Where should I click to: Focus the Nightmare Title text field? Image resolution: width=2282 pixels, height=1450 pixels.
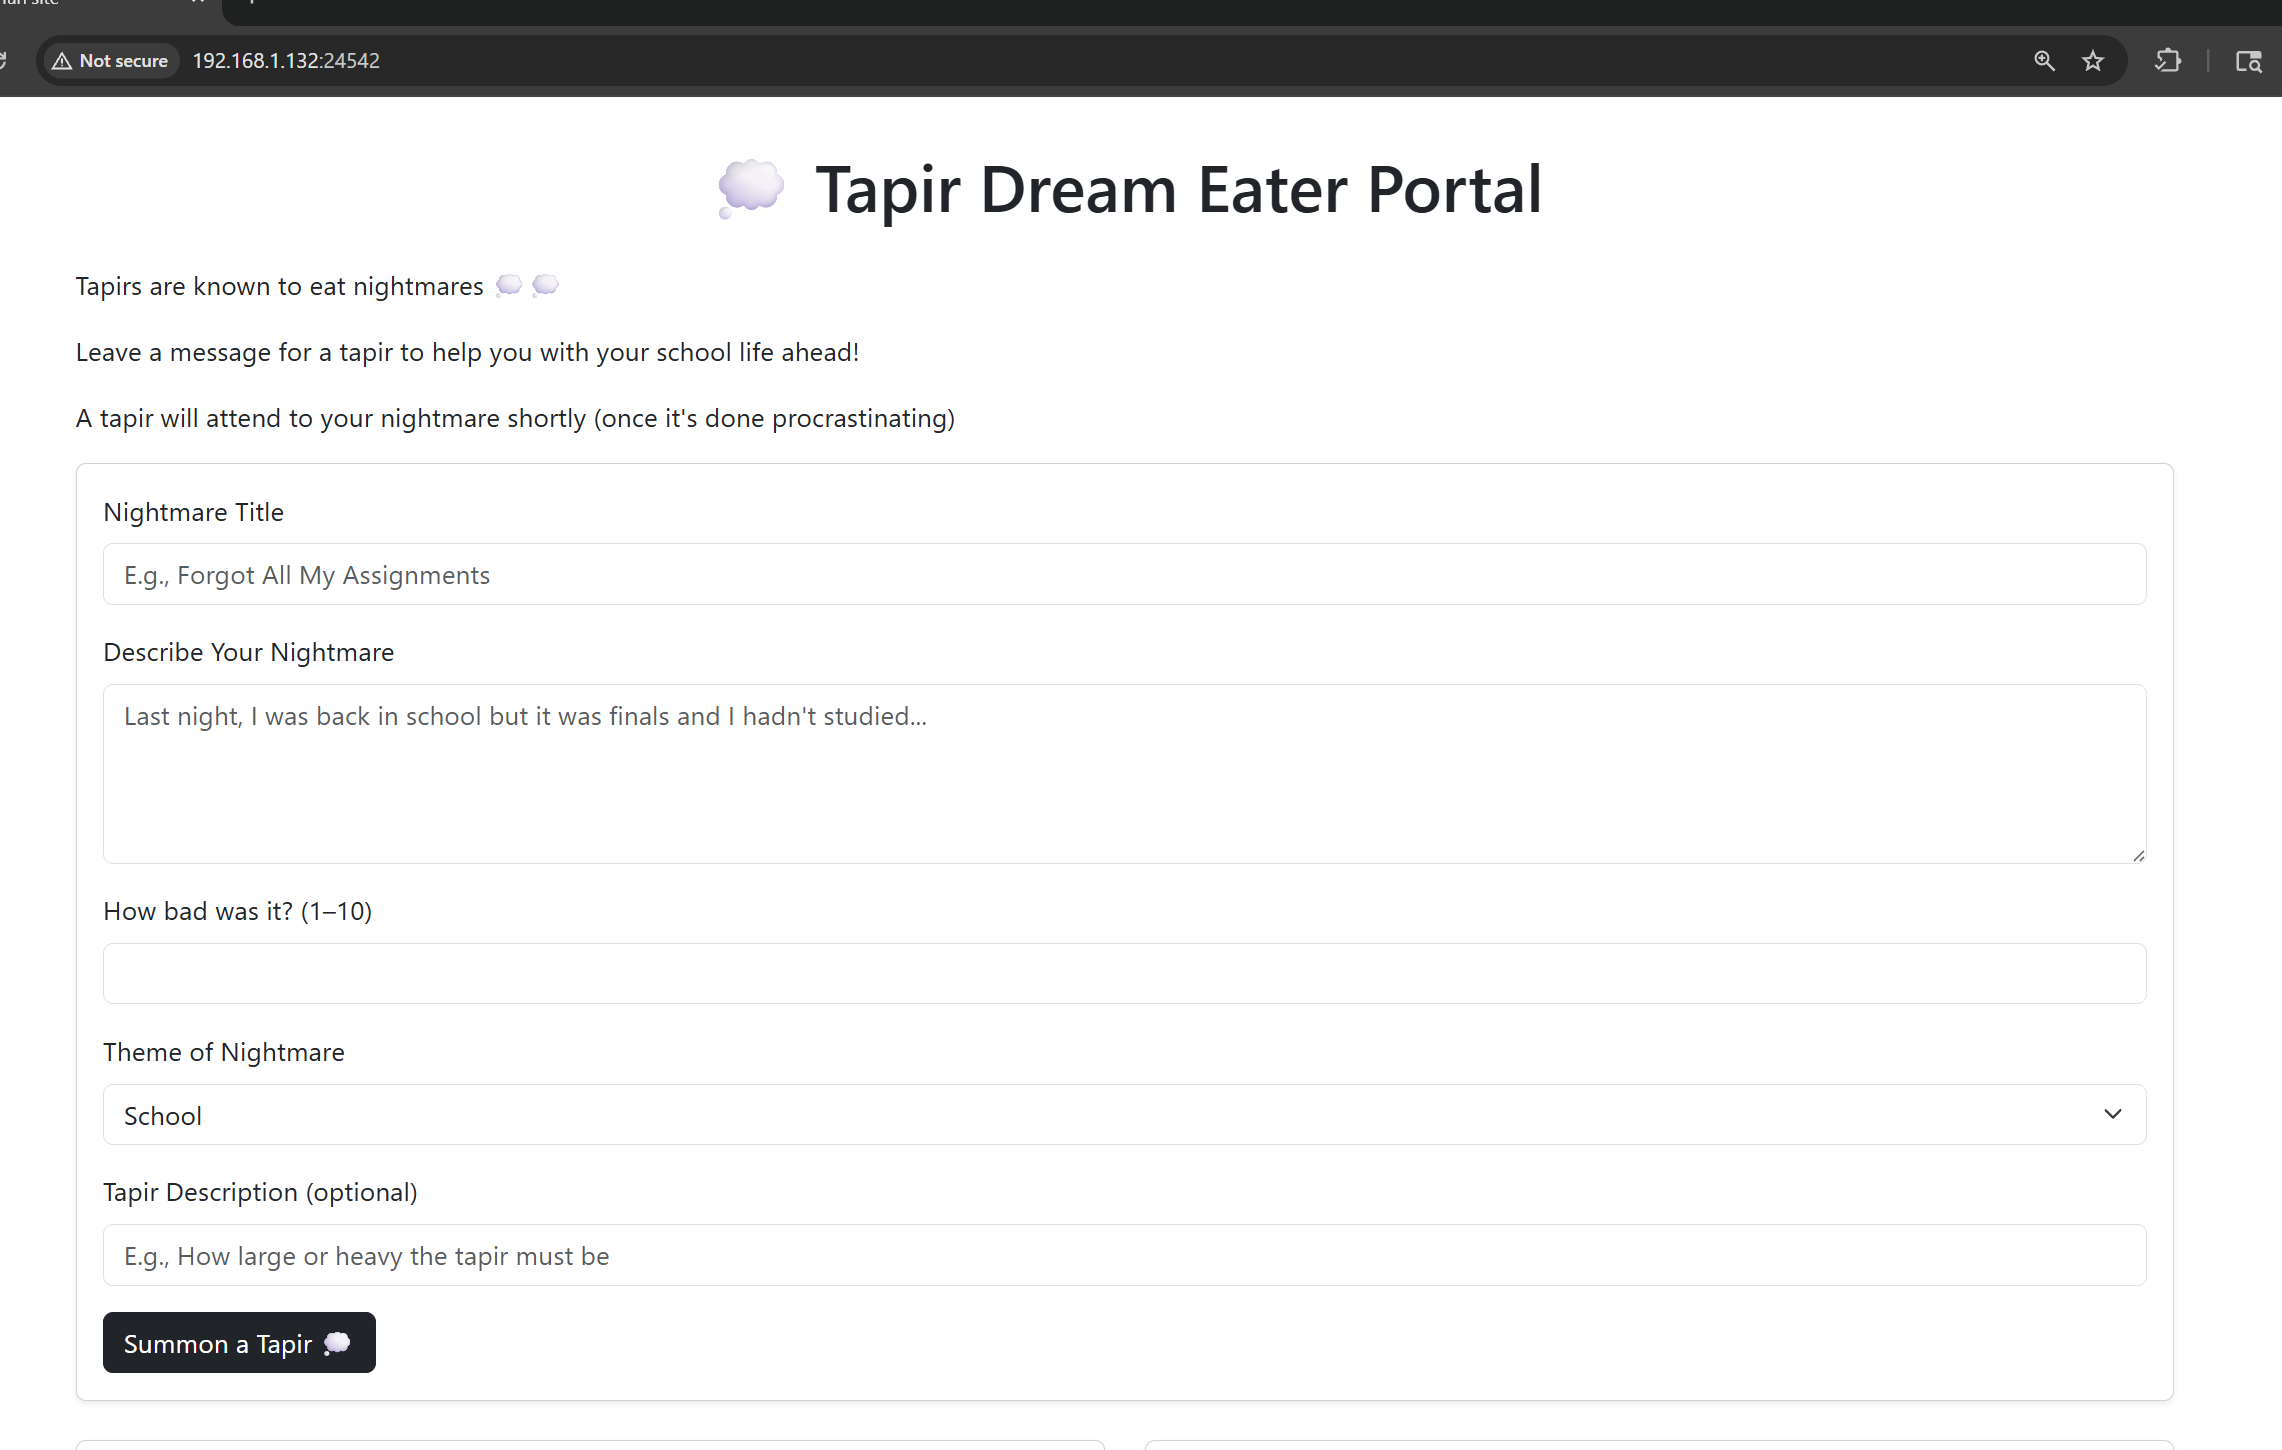coord(1124,574)
